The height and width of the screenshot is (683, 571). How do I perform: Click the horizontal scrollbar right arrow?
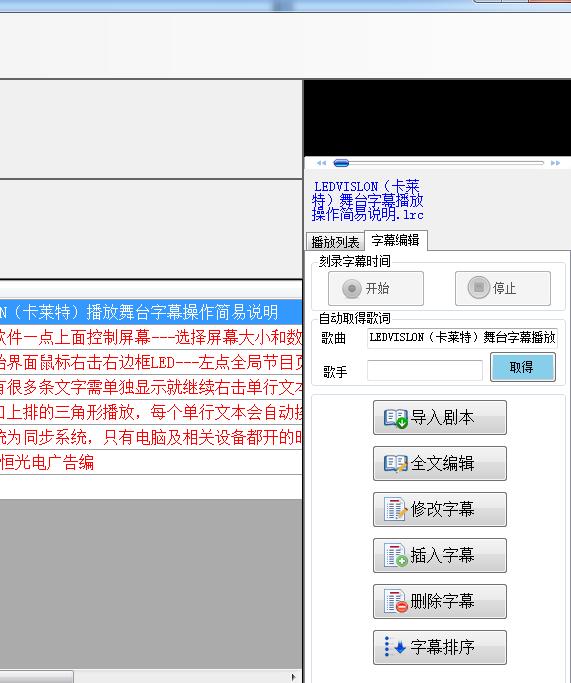coord(294,677)
